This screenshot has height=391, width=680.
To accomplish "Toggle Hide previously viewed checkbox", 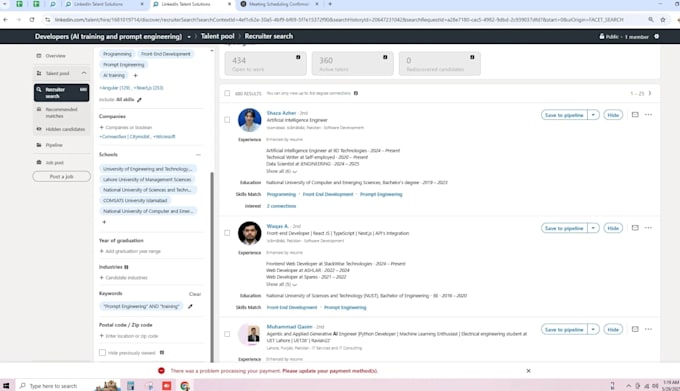I will tap(102, 352).
